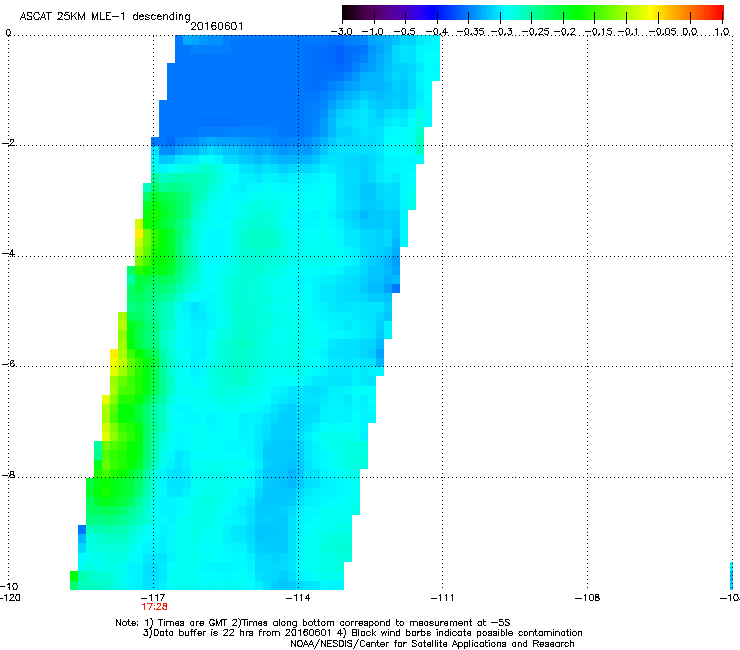Click the -0.4 color scale label
Viewport: 740px width, 650px height.
[x=437, y=32]
